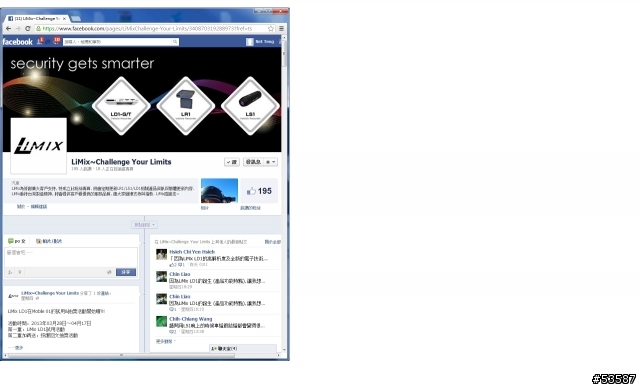Open Hsieh Chi Yen Hsieh's profile link
The width and height of the screenshot is (640, 387).
click(x=192, y=252)
